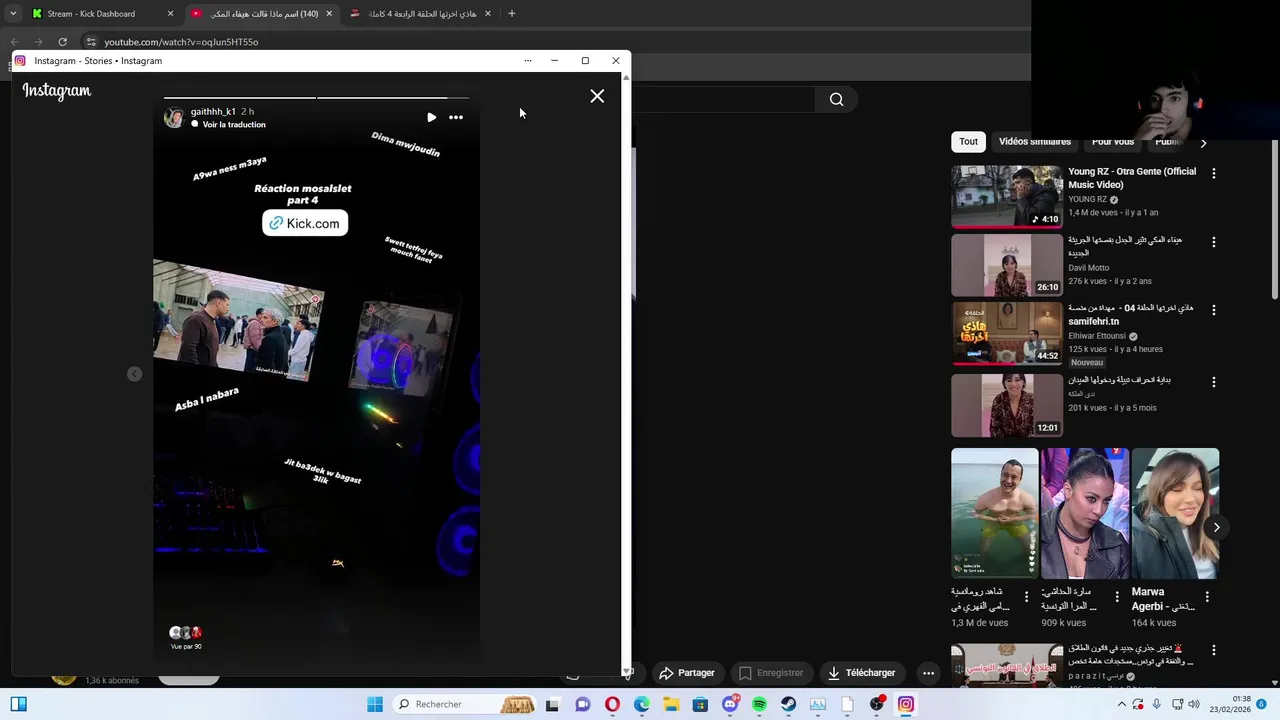
Task: Click the gaithhh_k1 story avatar
Action: 174,118
